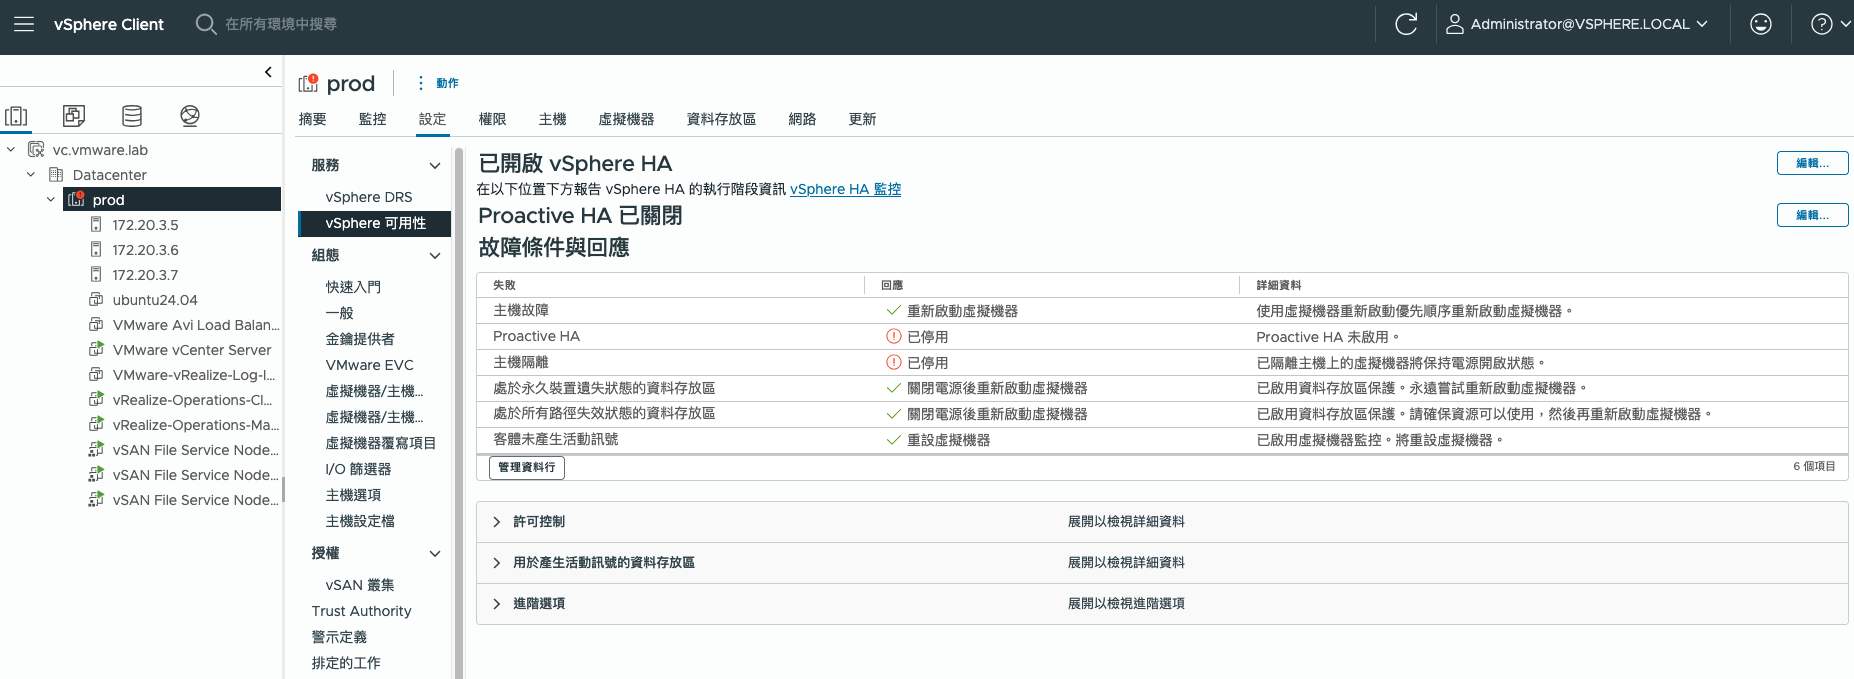Switch to Storage inventory view

132,116
